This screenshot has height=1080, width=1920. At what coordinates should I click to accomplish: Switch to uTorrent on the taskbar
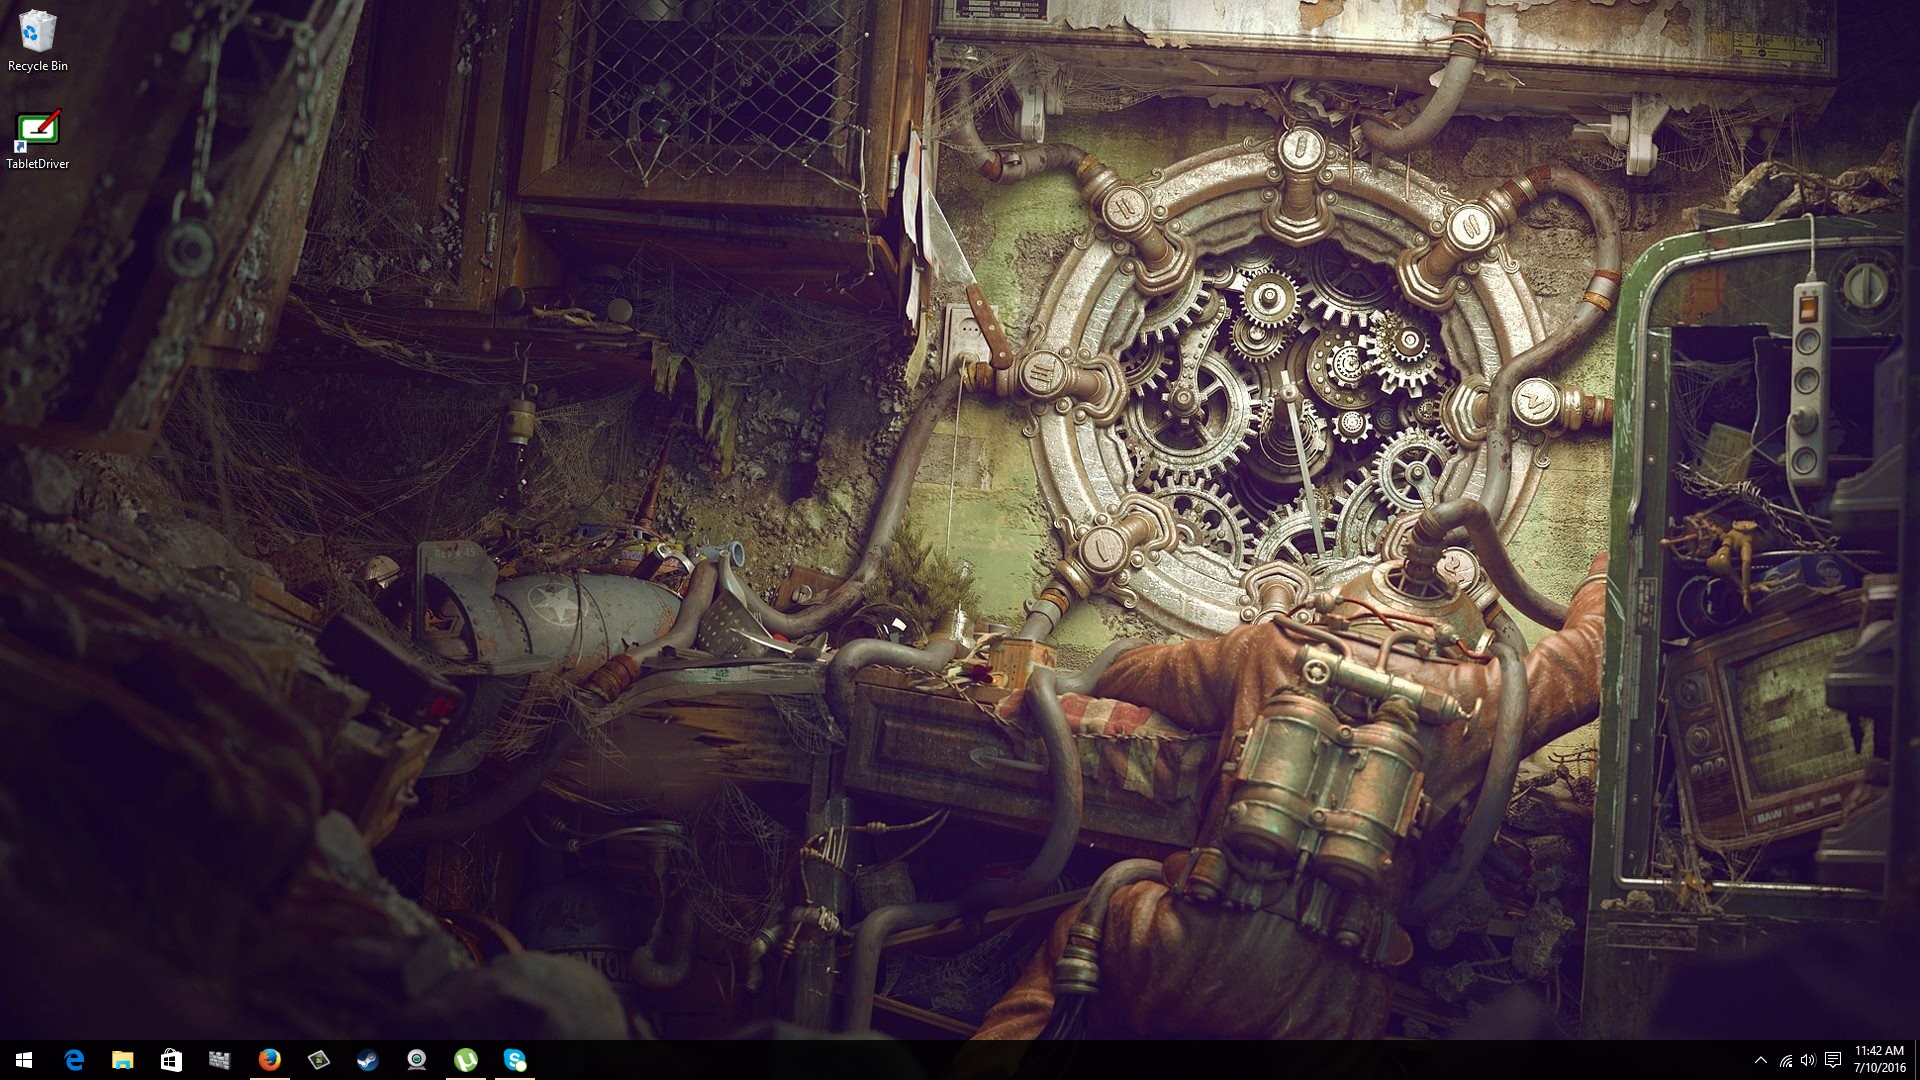[465, 1060]
